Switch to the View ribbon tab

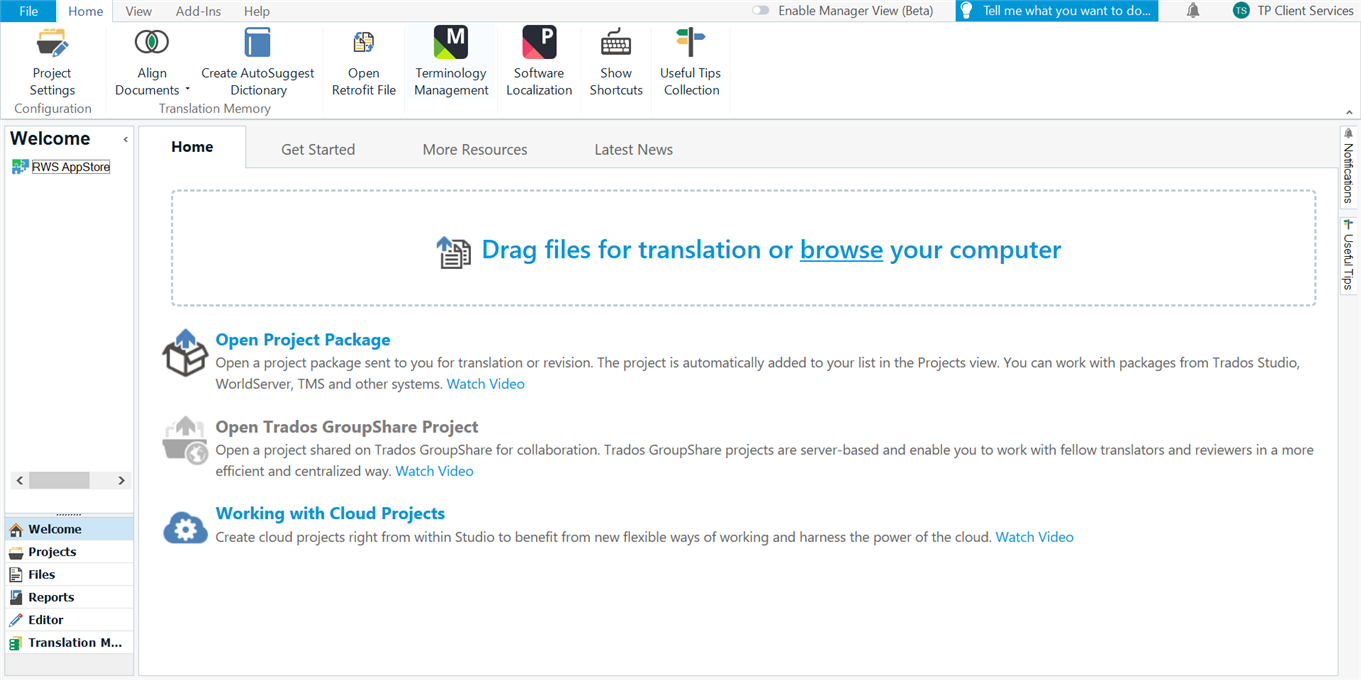pos(139,11)
